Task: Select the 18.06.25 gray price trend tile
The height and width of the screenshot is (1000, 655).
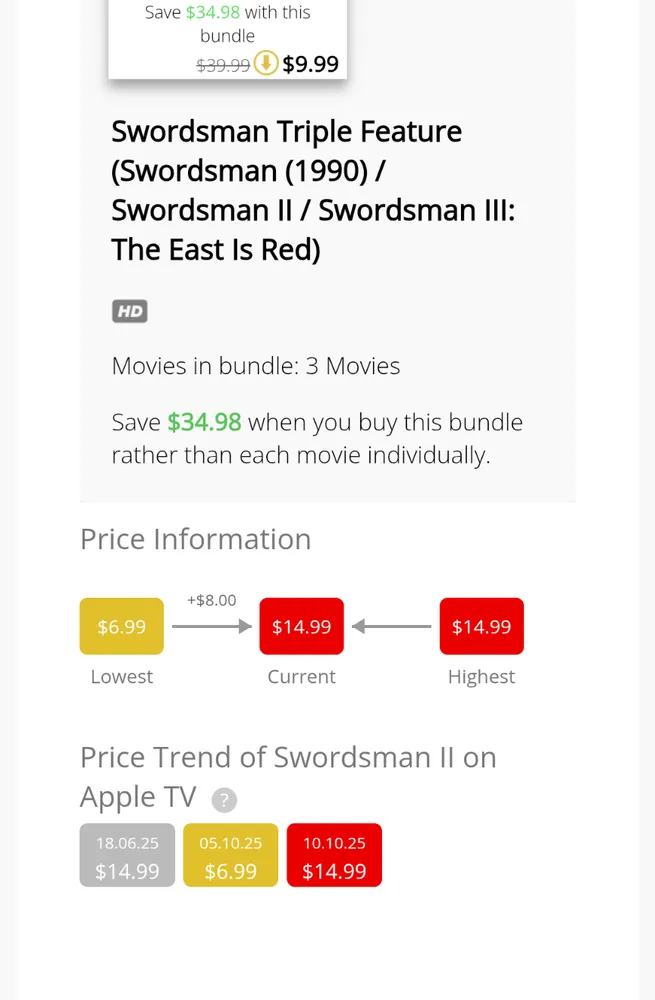Action: point(127,856)
